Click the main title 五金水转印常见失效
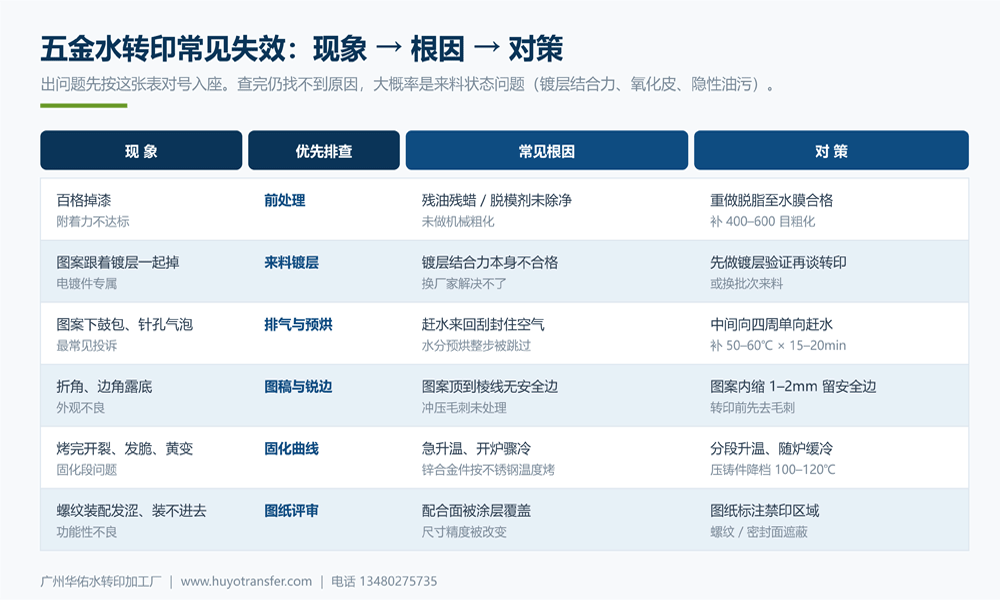Screen dimensions: 1000x600 [163, 49]
